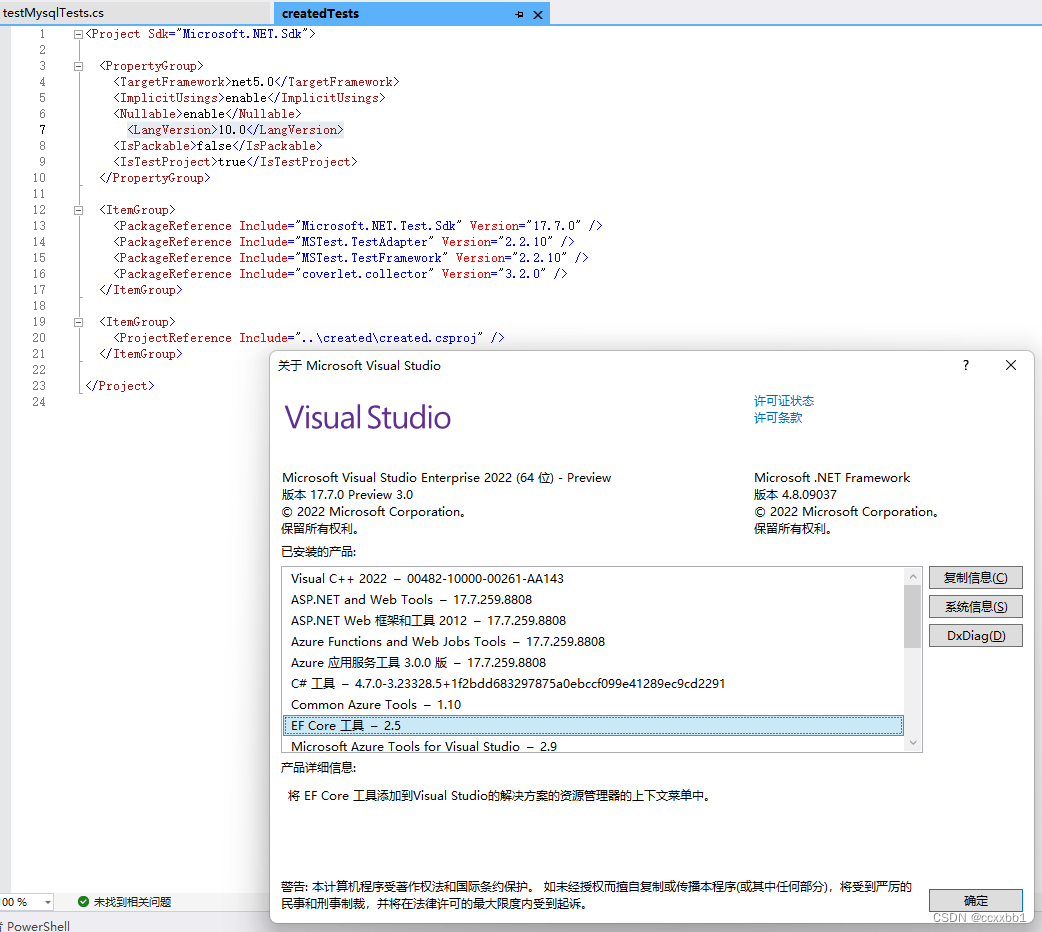Collapse the PropertyGroup block
This screenshot has height=932, width=1042.
pos(78,66)
